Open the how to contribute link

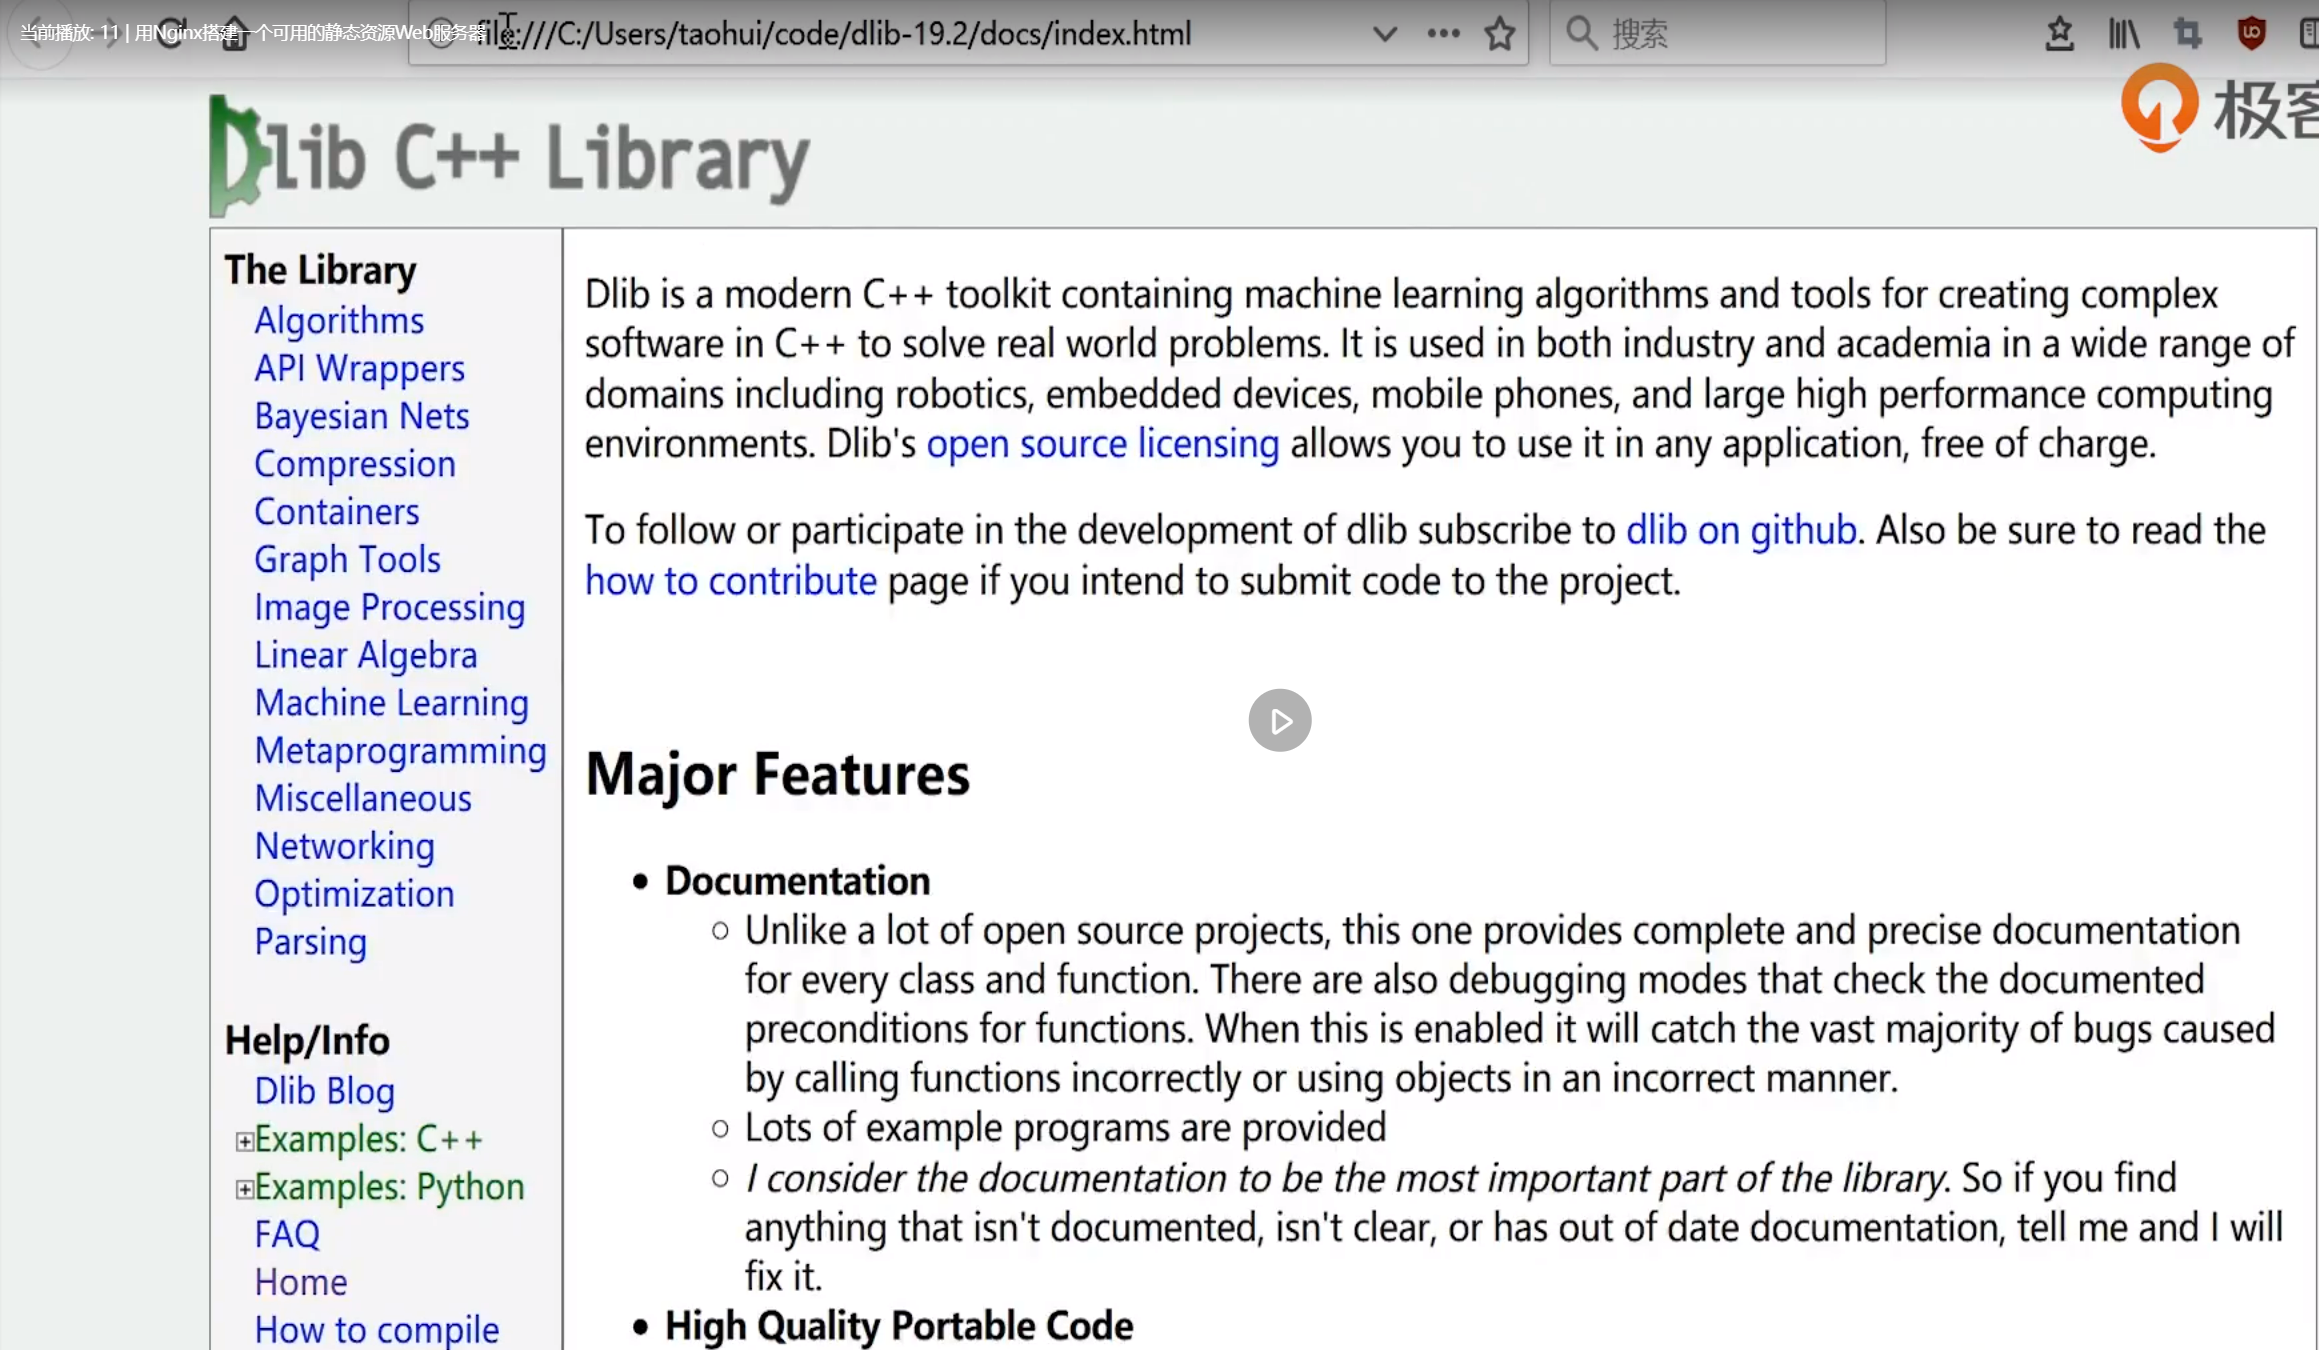point(731,582)
